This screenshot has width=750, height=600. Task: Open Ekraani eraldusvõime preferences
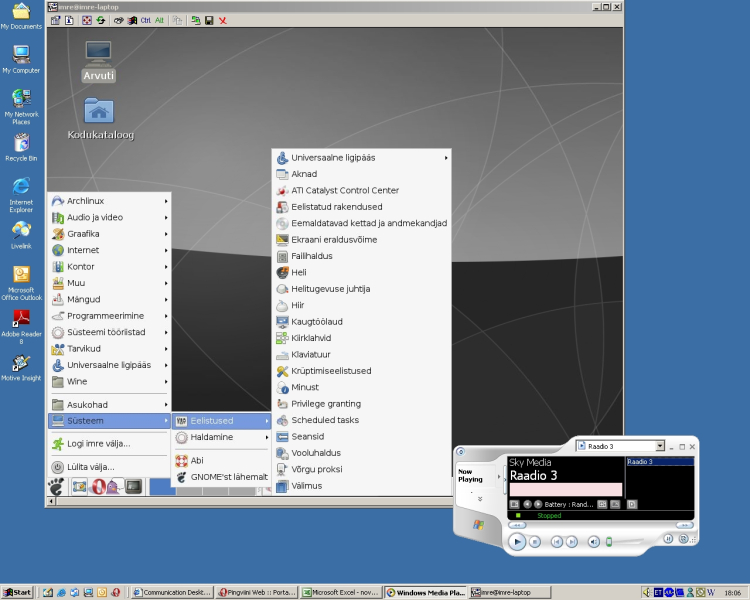tap(362, 240)
